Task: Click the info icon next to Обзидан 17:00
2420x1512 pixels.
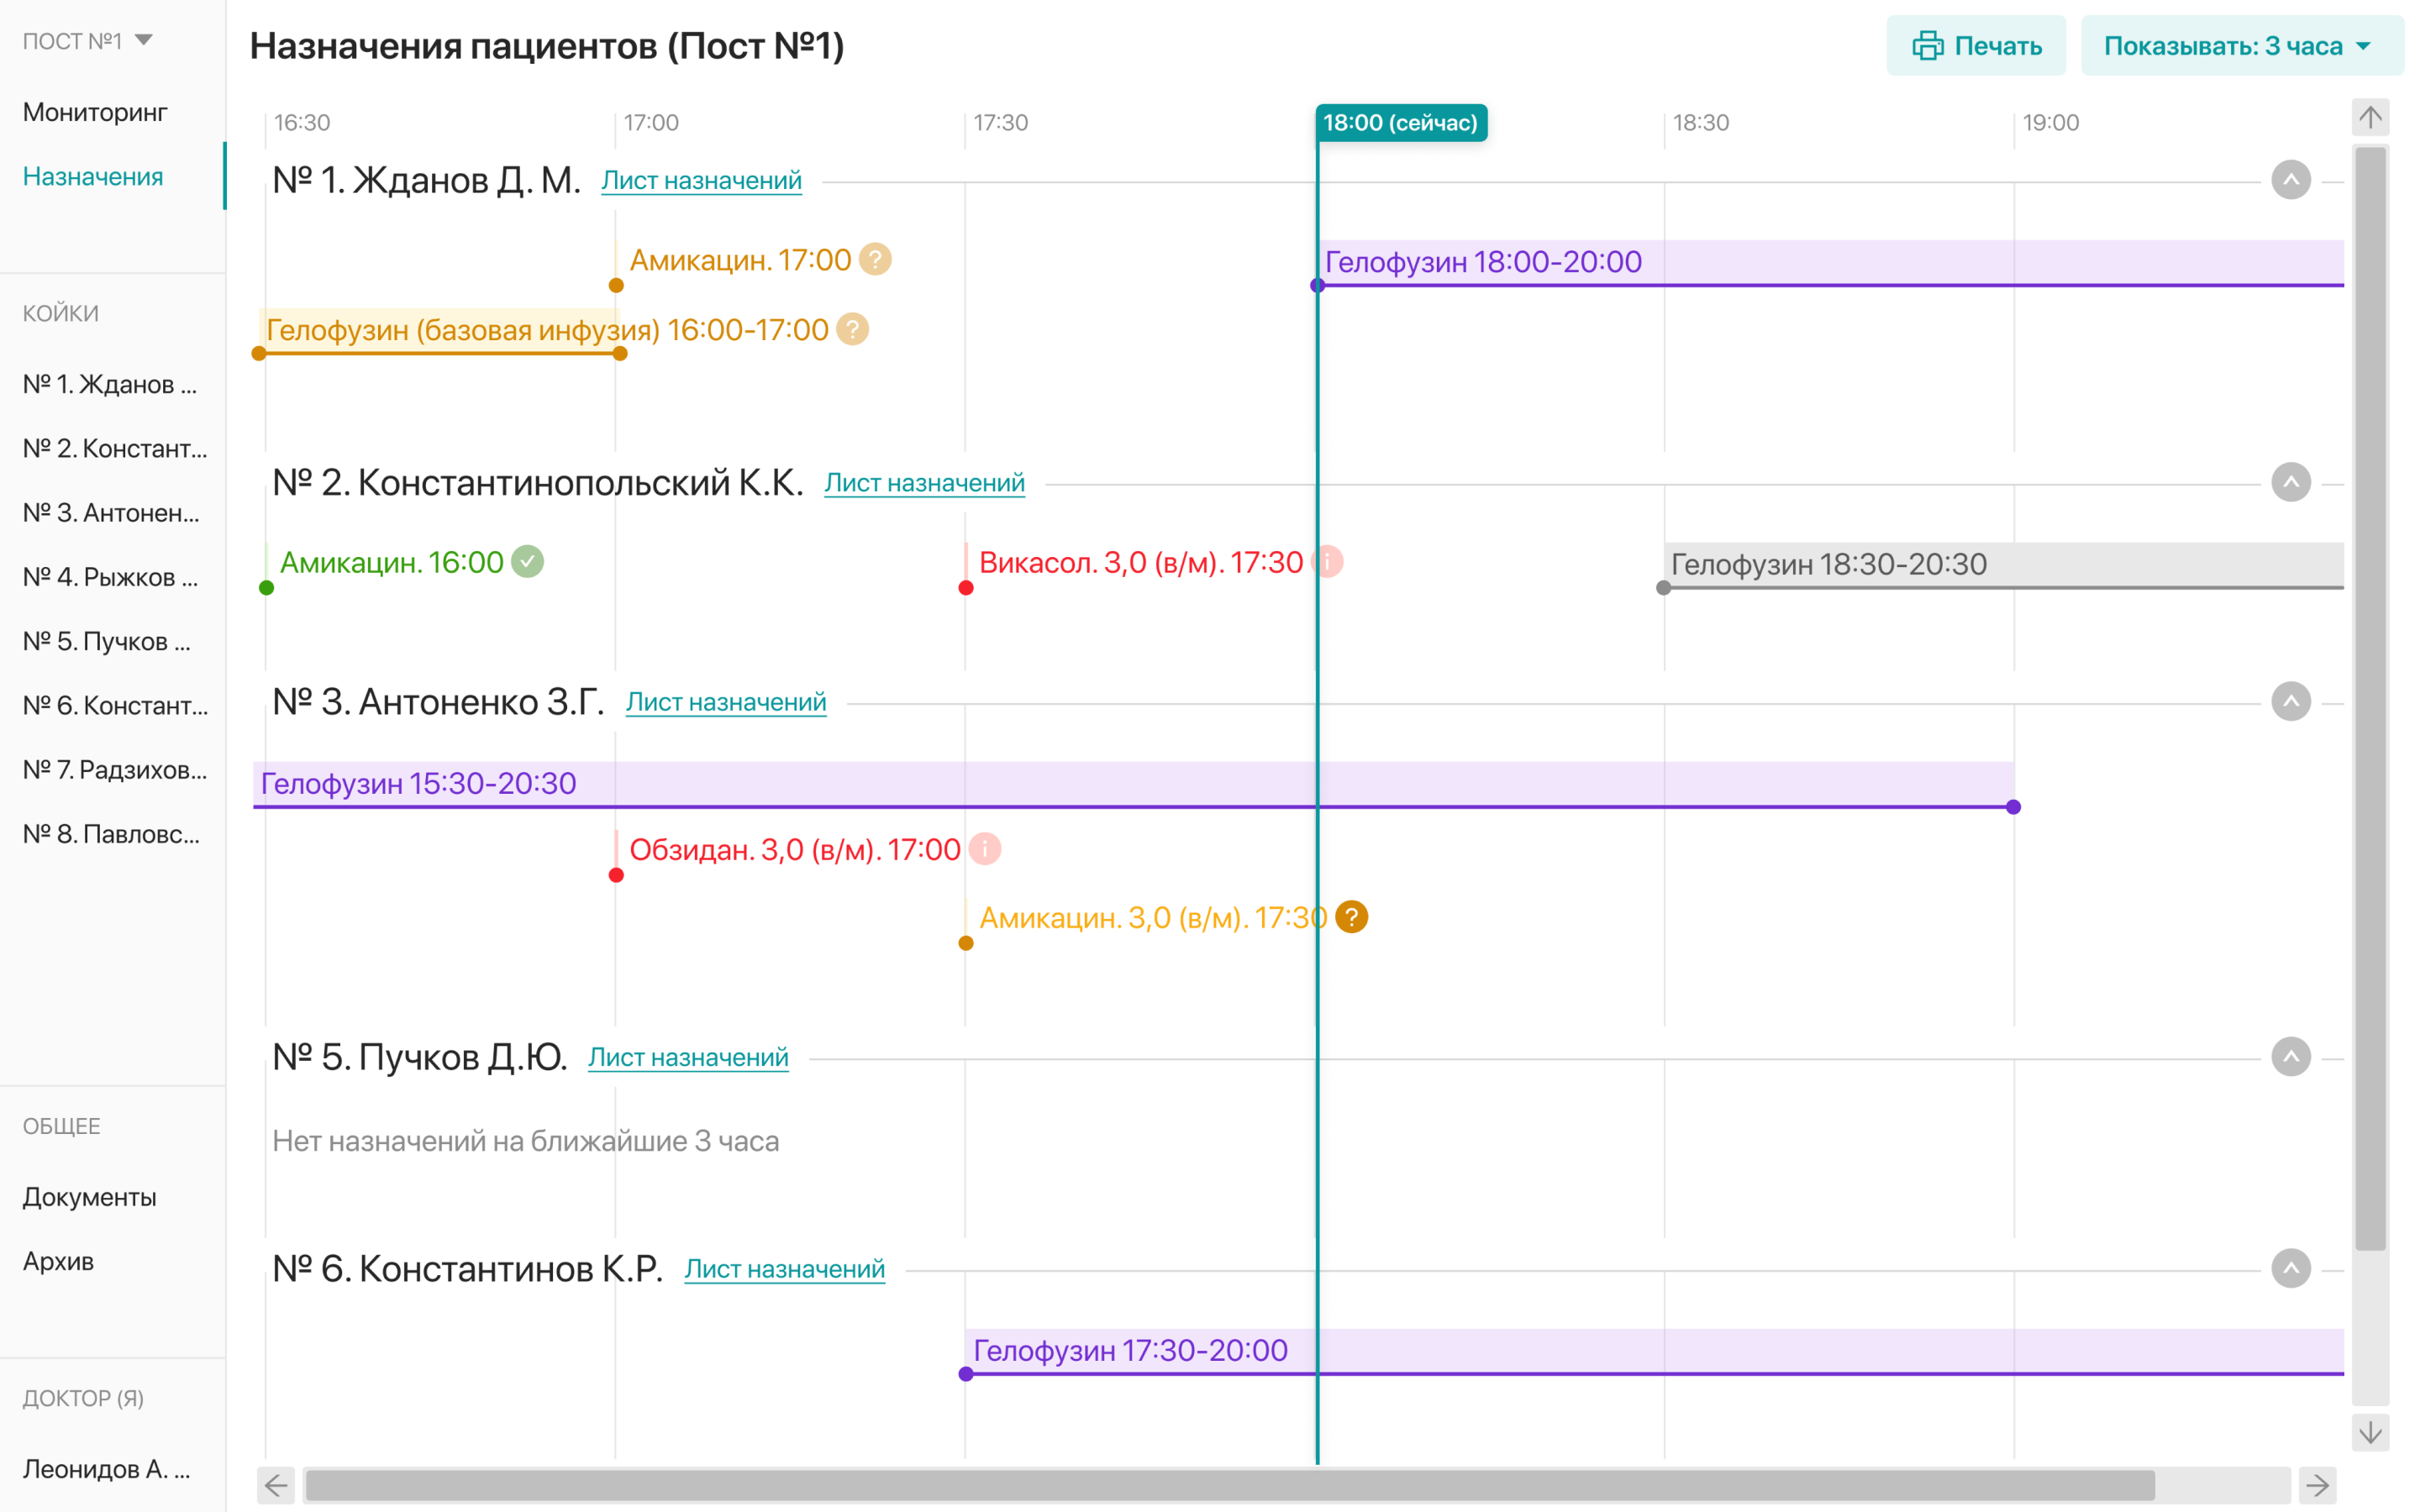Action: pyautogui.click(x=985, y=849)
